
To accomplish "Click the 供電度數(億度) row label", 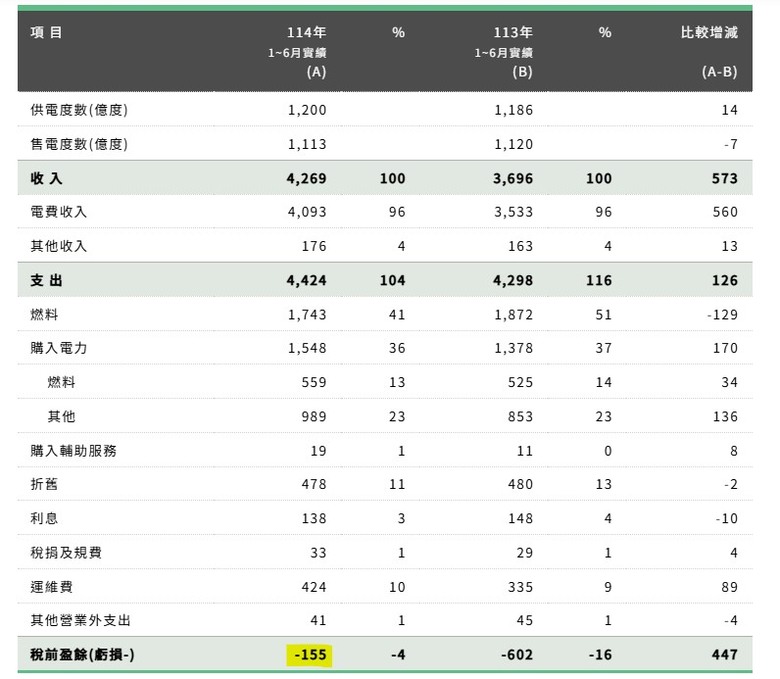I will 79,110.
